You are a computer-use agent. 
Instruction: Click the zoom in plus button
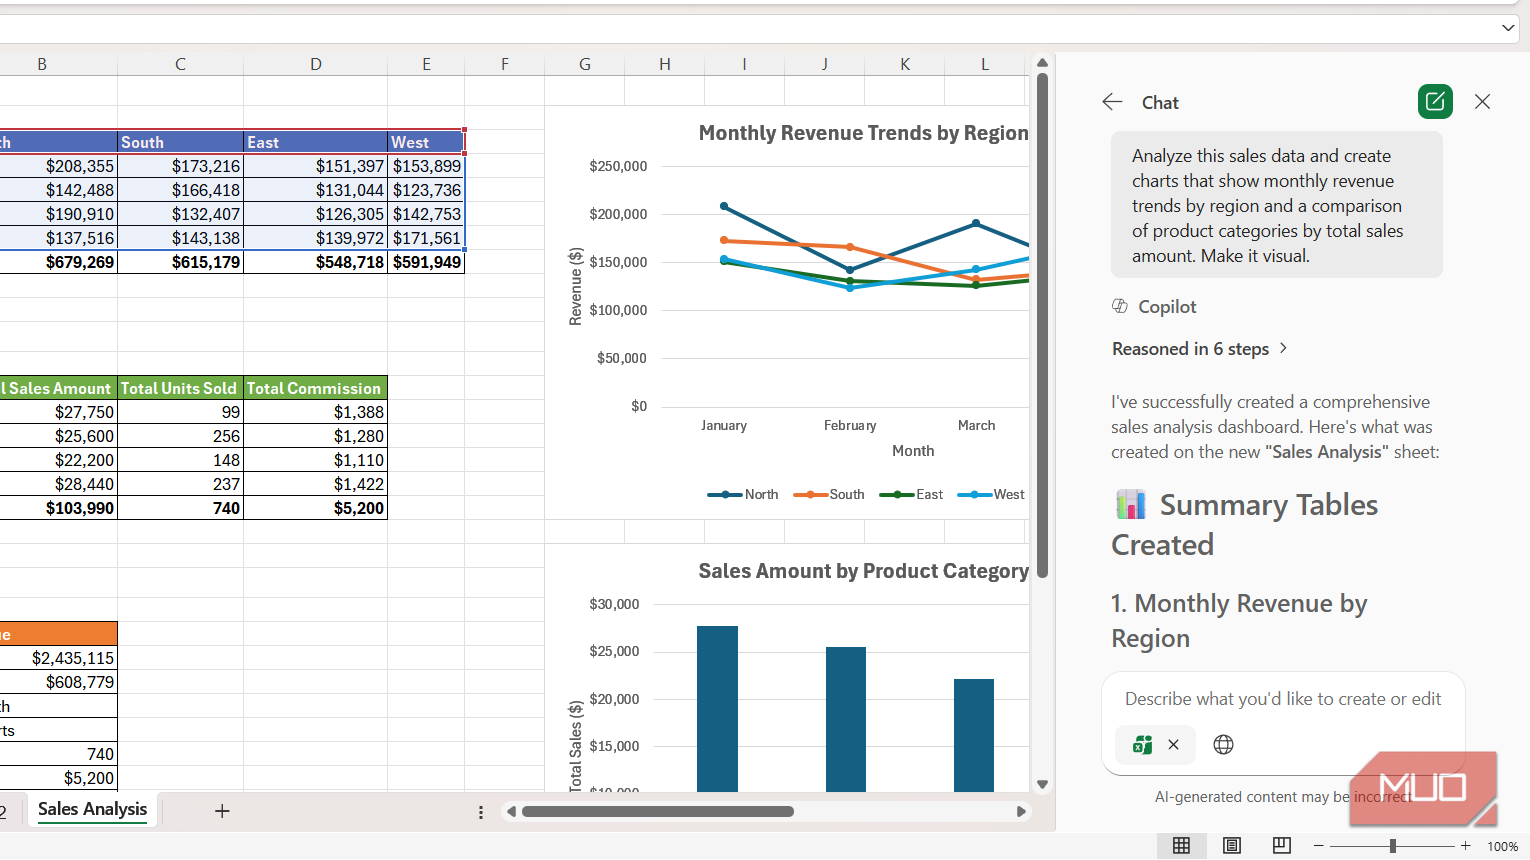(1466, 846)
